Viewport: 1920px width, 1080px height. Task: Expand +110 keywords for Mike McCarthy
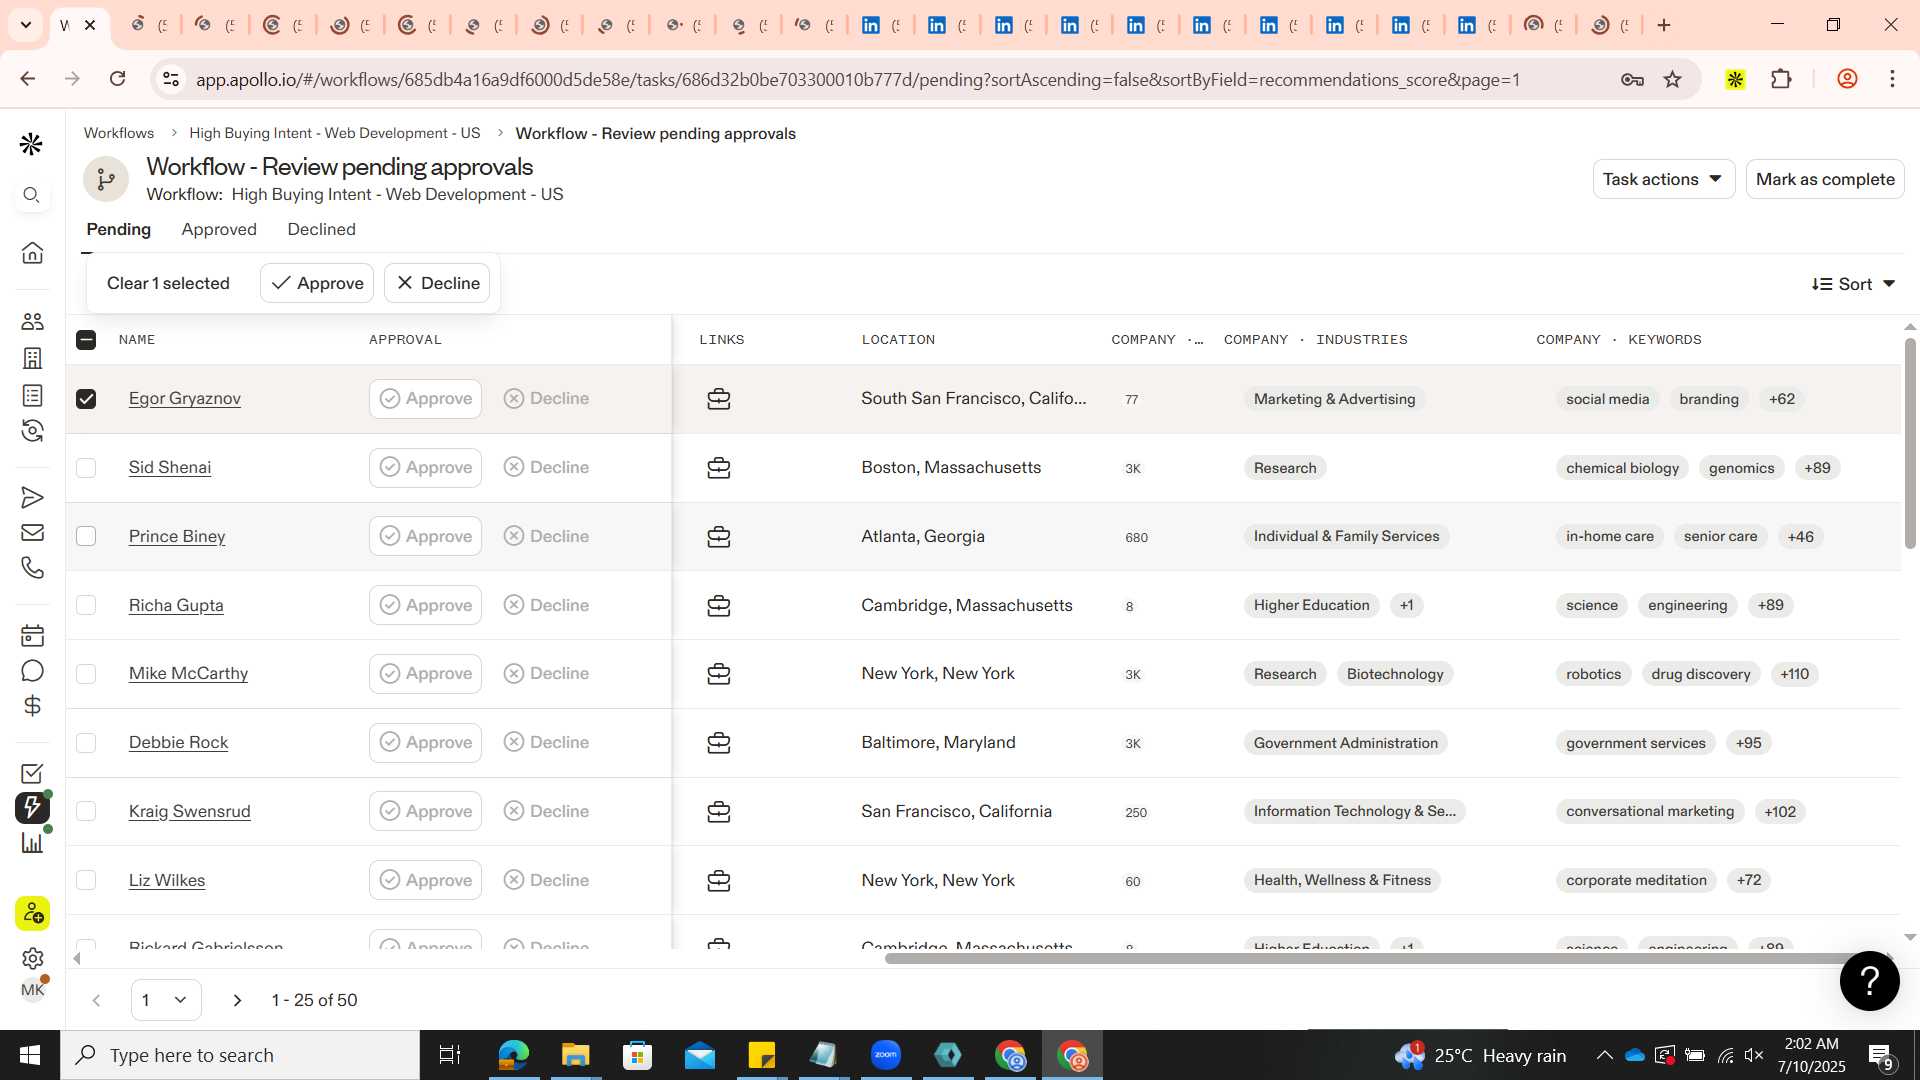(x=1794, y=674)
